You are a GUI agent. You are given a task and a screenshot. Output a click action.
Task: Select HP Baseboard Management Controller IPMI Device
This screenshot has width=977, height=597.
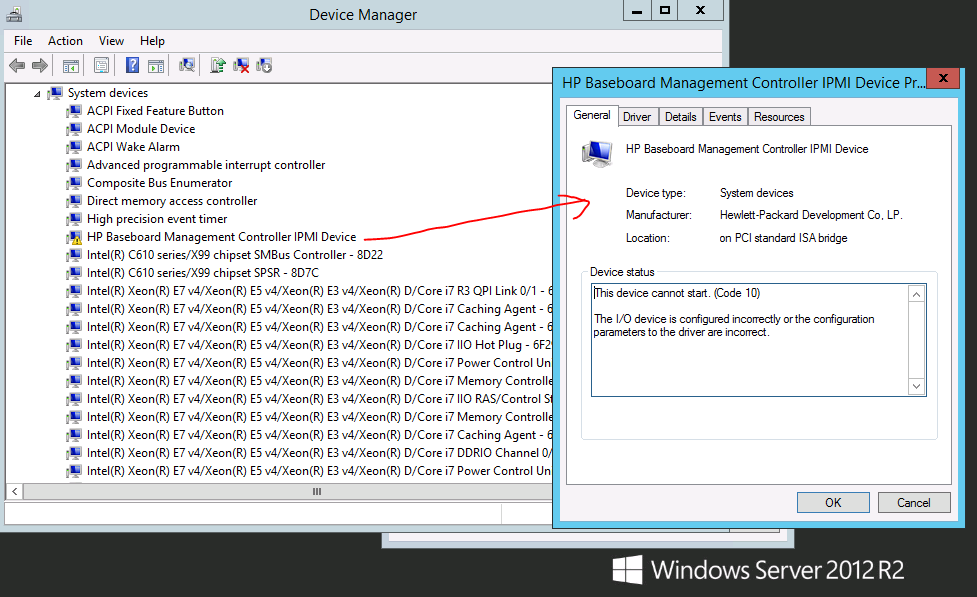[221, 237]
